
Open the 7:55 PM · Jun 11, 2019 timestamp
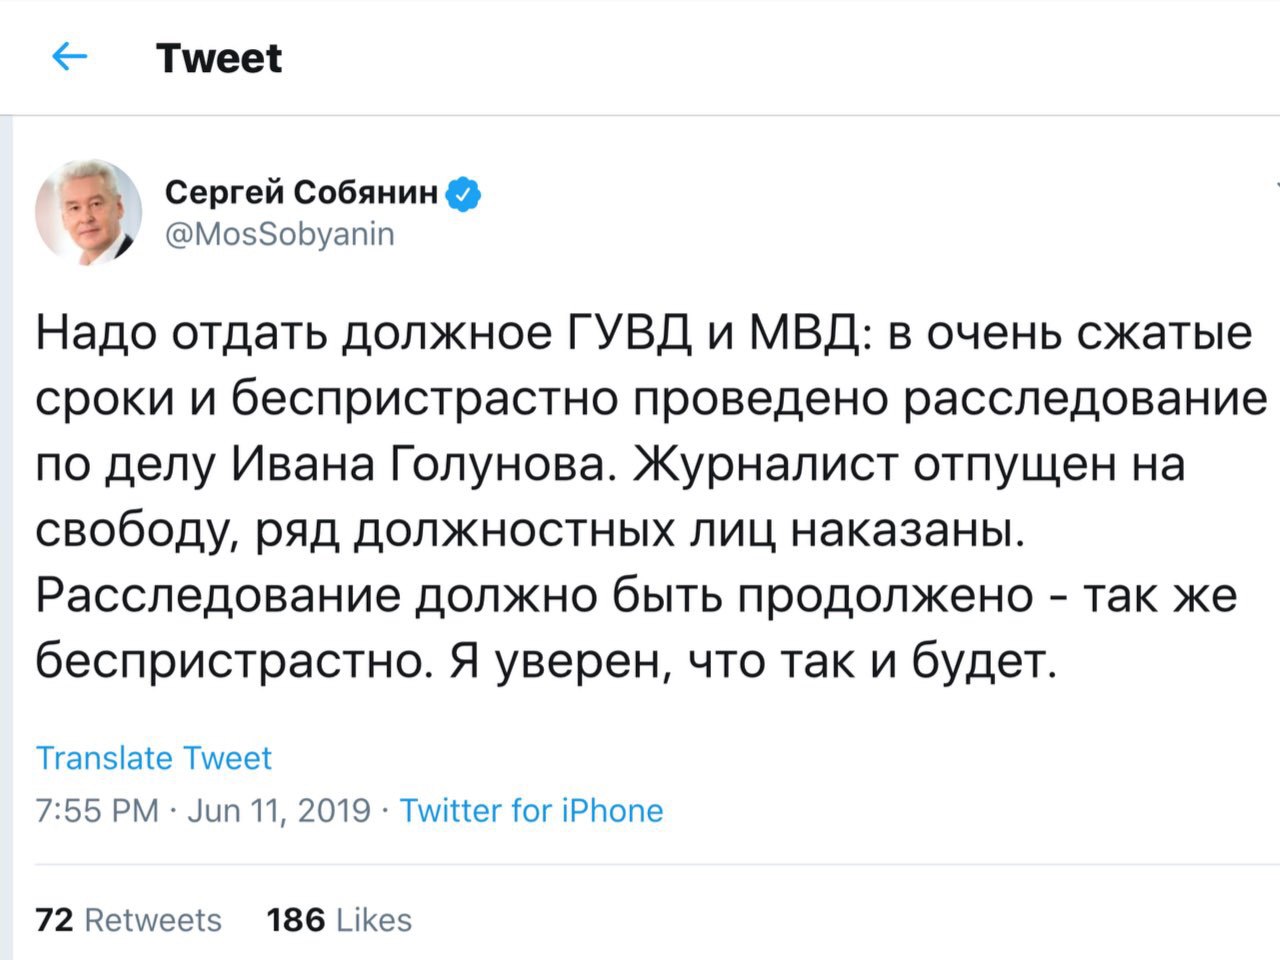tap(203, 810)
